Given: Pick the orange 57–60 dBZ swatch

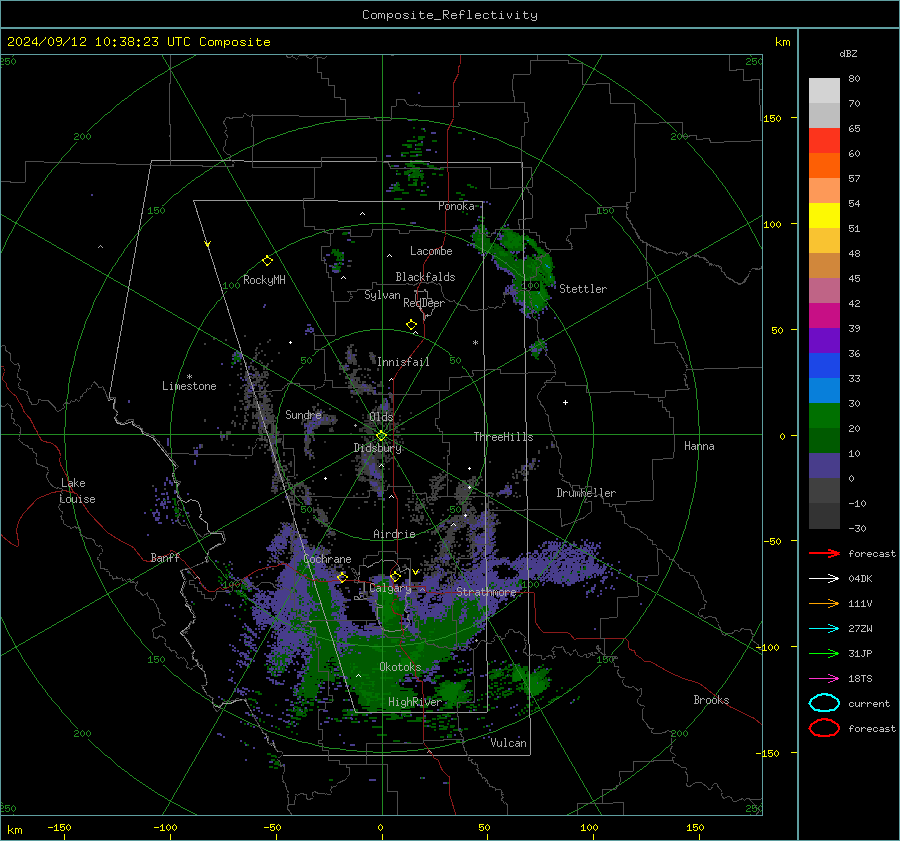Looking at the screenshot, I should [824, 166].
